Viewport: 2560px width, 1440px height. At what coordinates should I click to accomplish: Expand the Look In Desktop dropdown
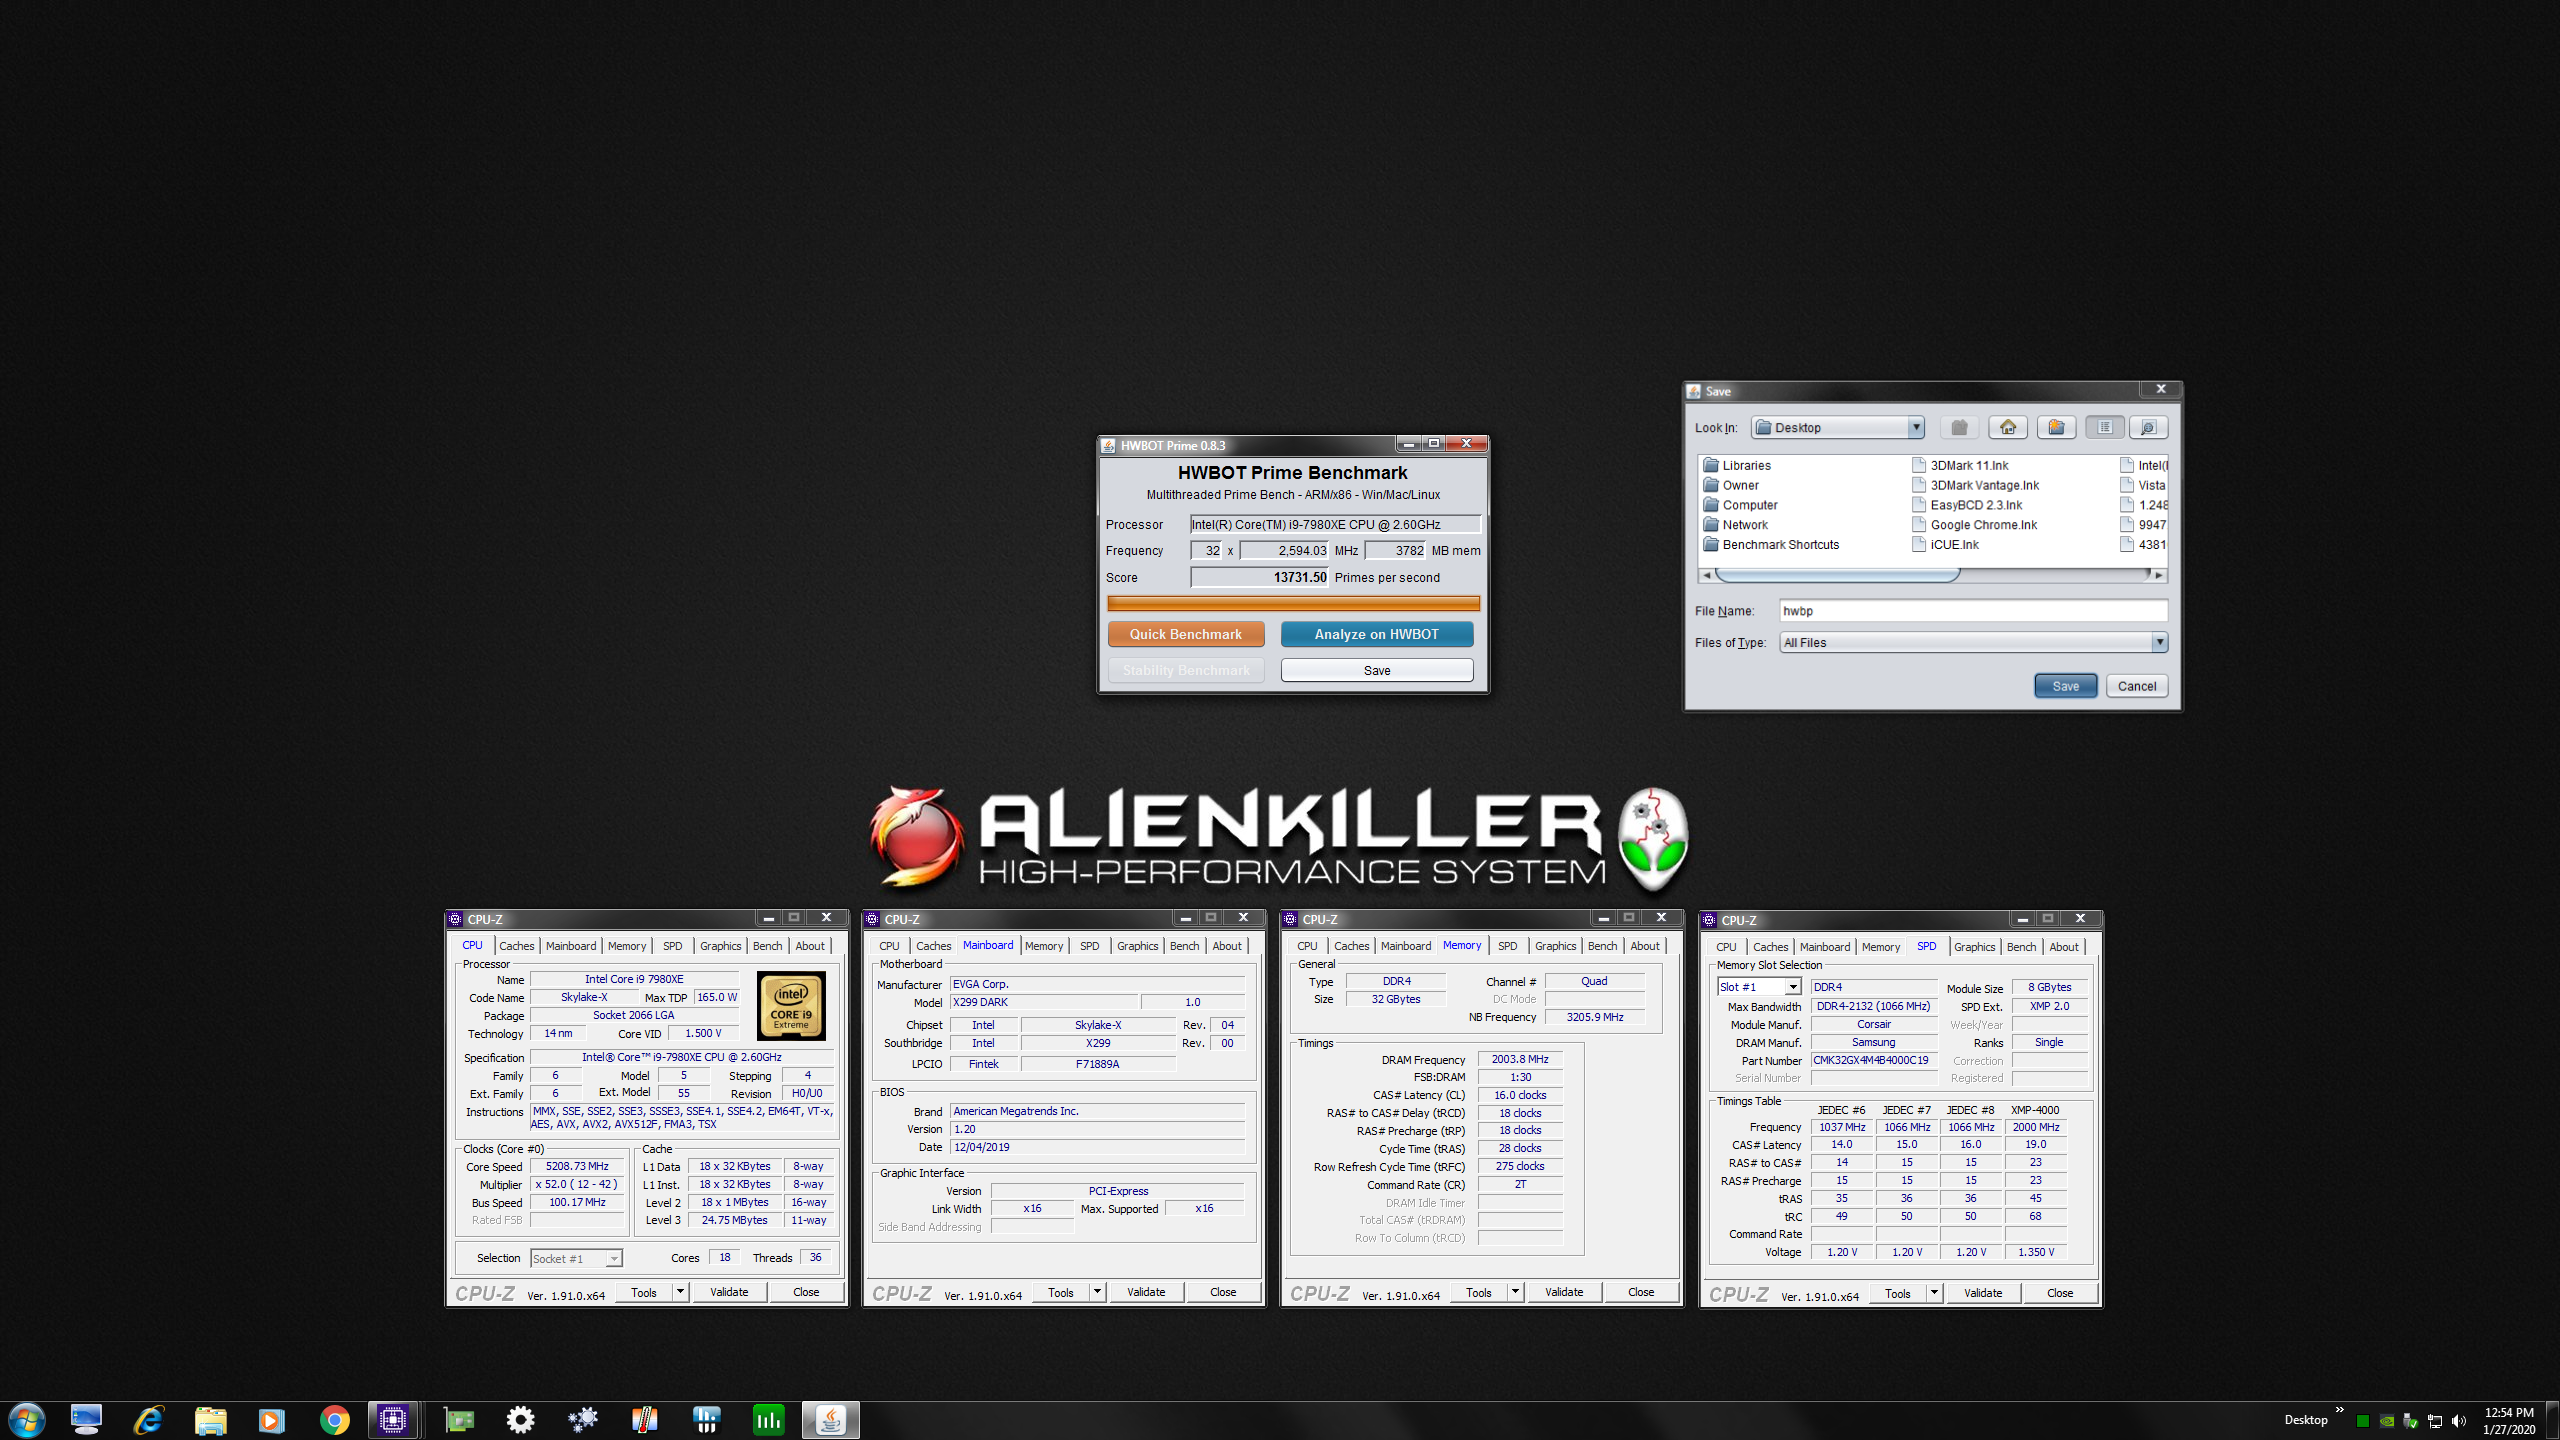(x=1915, y=428)
